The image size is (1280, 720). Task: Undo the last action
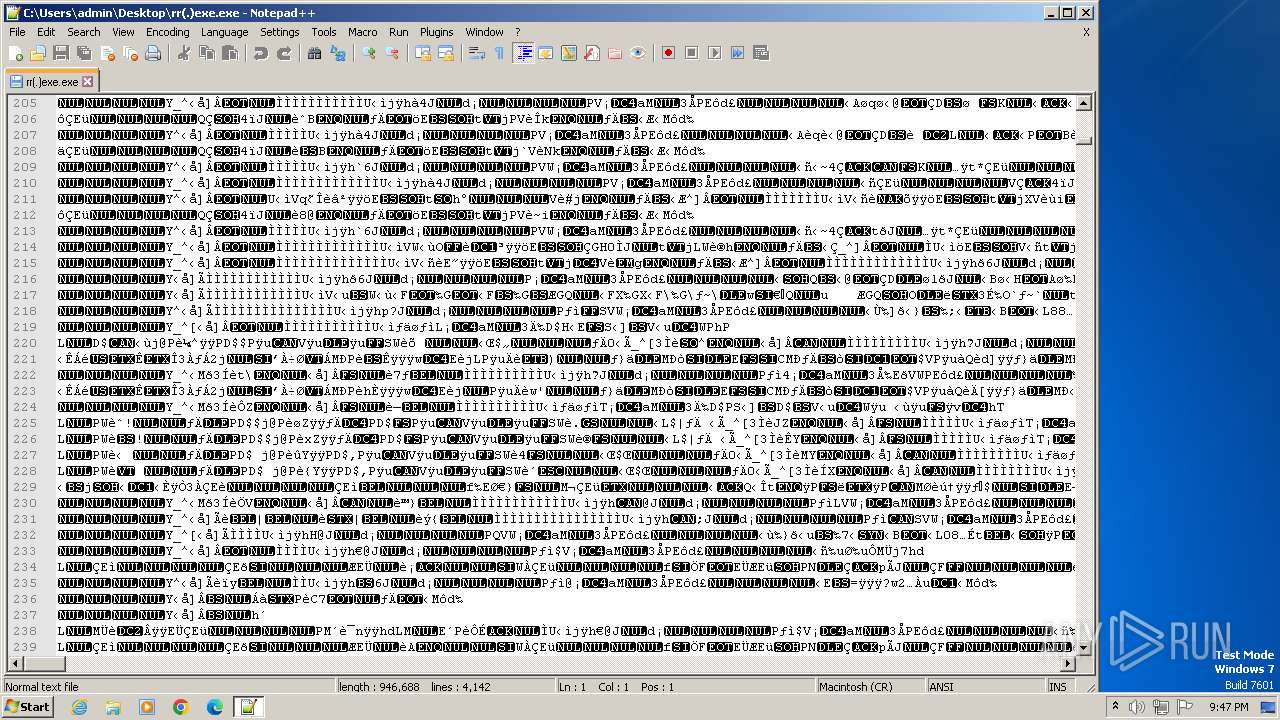pos(261,53)
